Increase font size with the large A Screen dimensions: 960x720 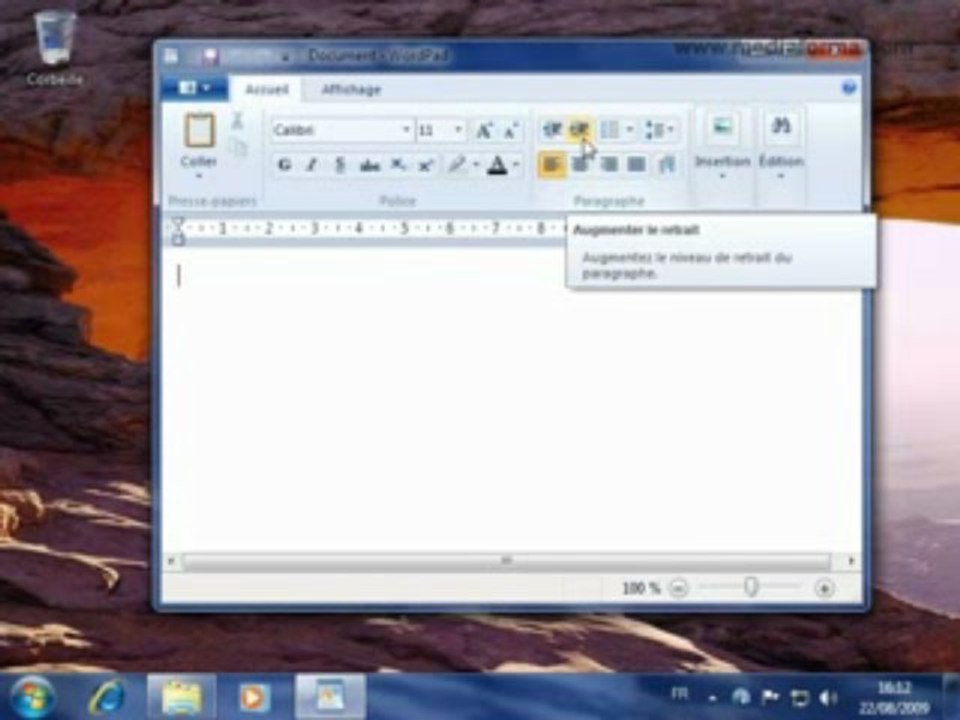click(x=484, y=130)
